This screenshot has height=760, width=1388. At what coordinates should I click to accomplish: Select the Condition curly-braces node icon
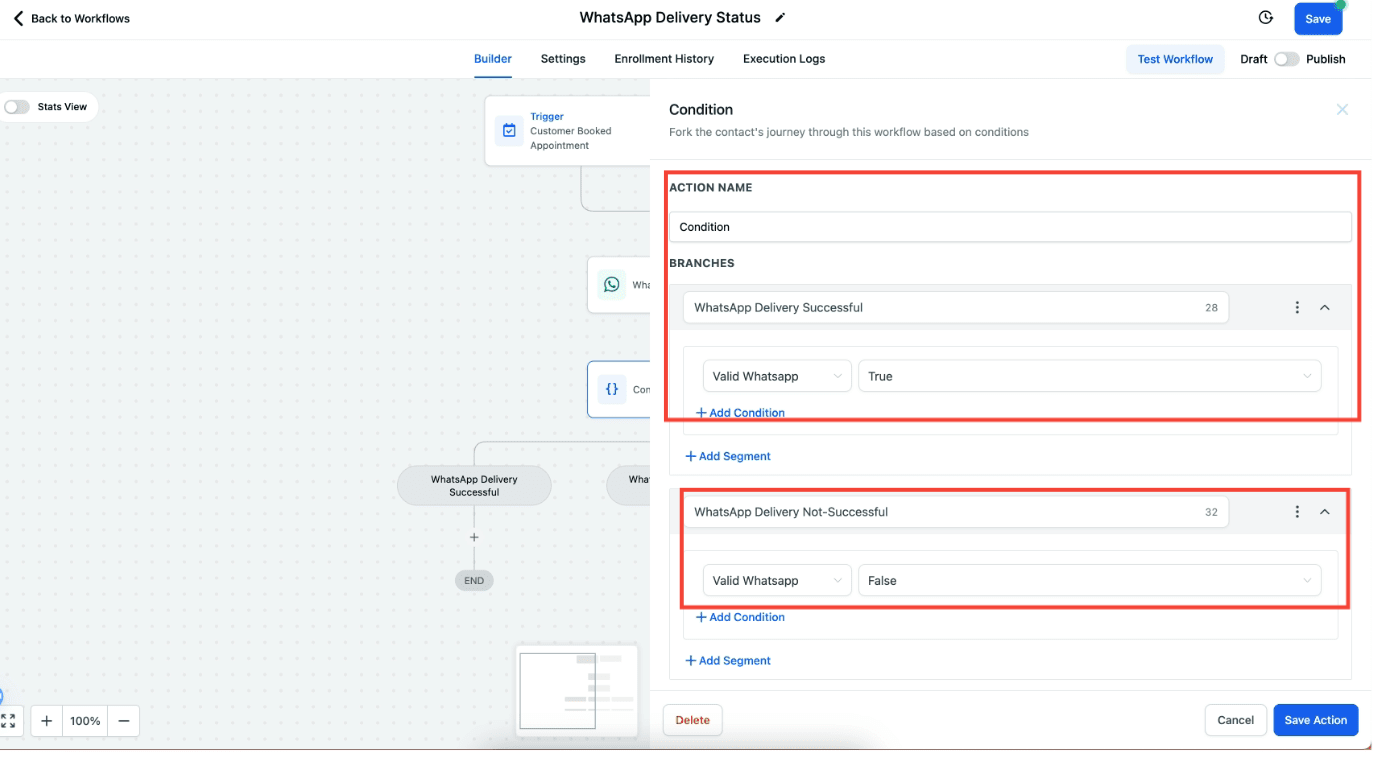tap(612, 390)
